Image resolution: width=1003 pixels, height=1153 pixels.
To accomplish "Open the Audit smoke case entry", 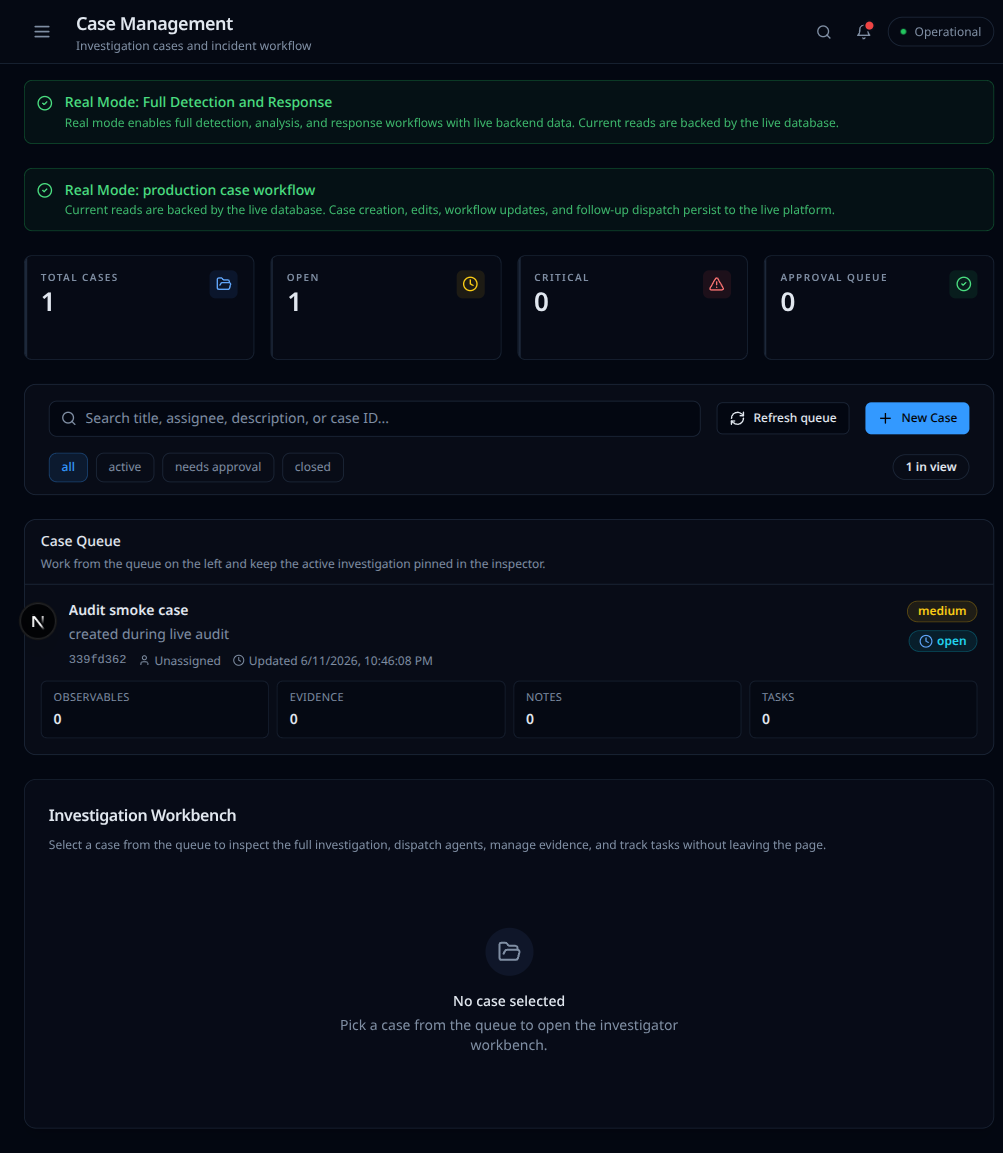I will click(x=128, y=610).
